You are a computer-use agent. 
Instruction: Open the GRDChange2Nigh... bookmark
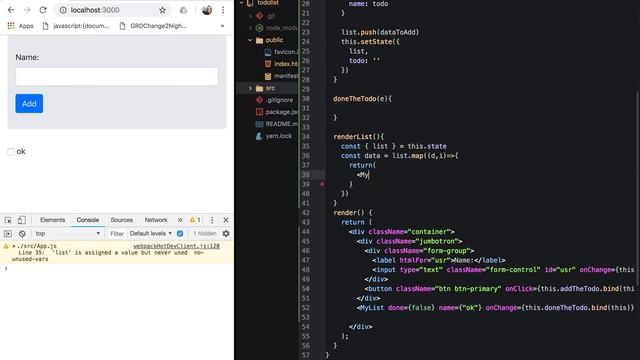point(153,26)
